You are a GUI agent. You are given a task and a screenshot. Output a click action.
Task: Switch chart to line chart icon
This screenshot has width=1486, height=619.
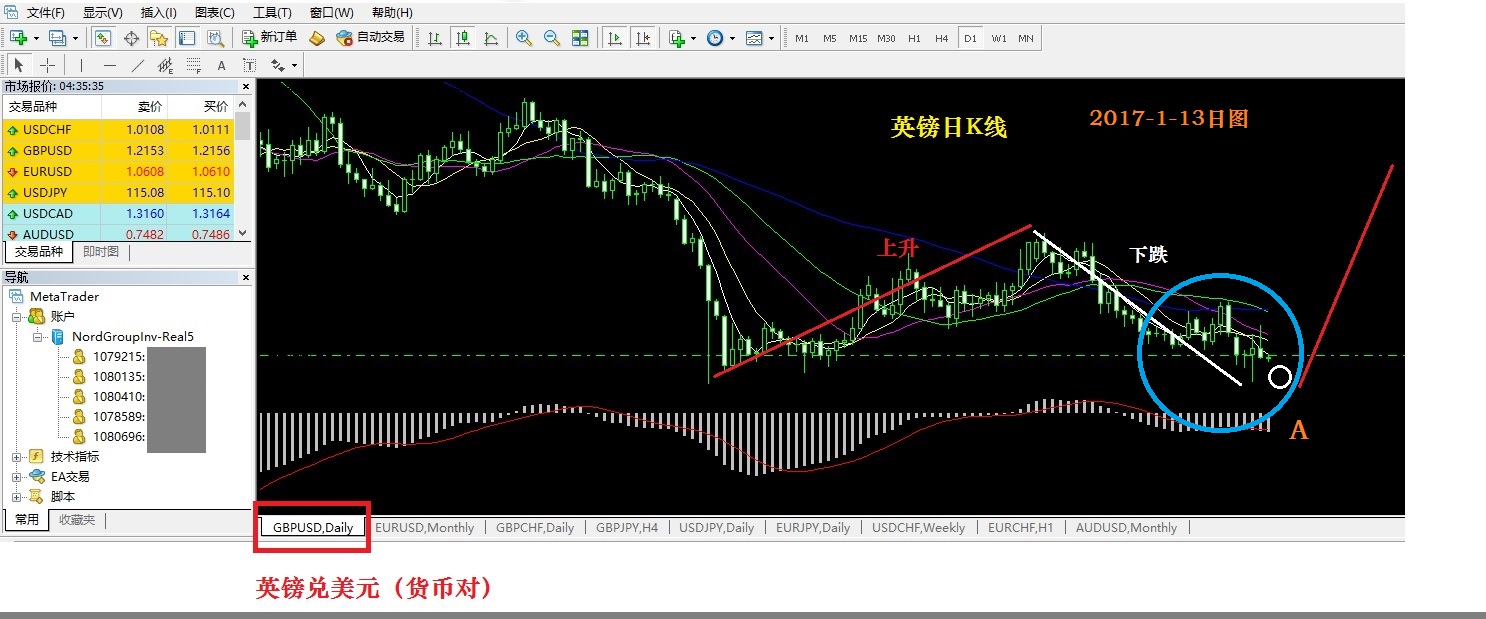pos(491,38)
